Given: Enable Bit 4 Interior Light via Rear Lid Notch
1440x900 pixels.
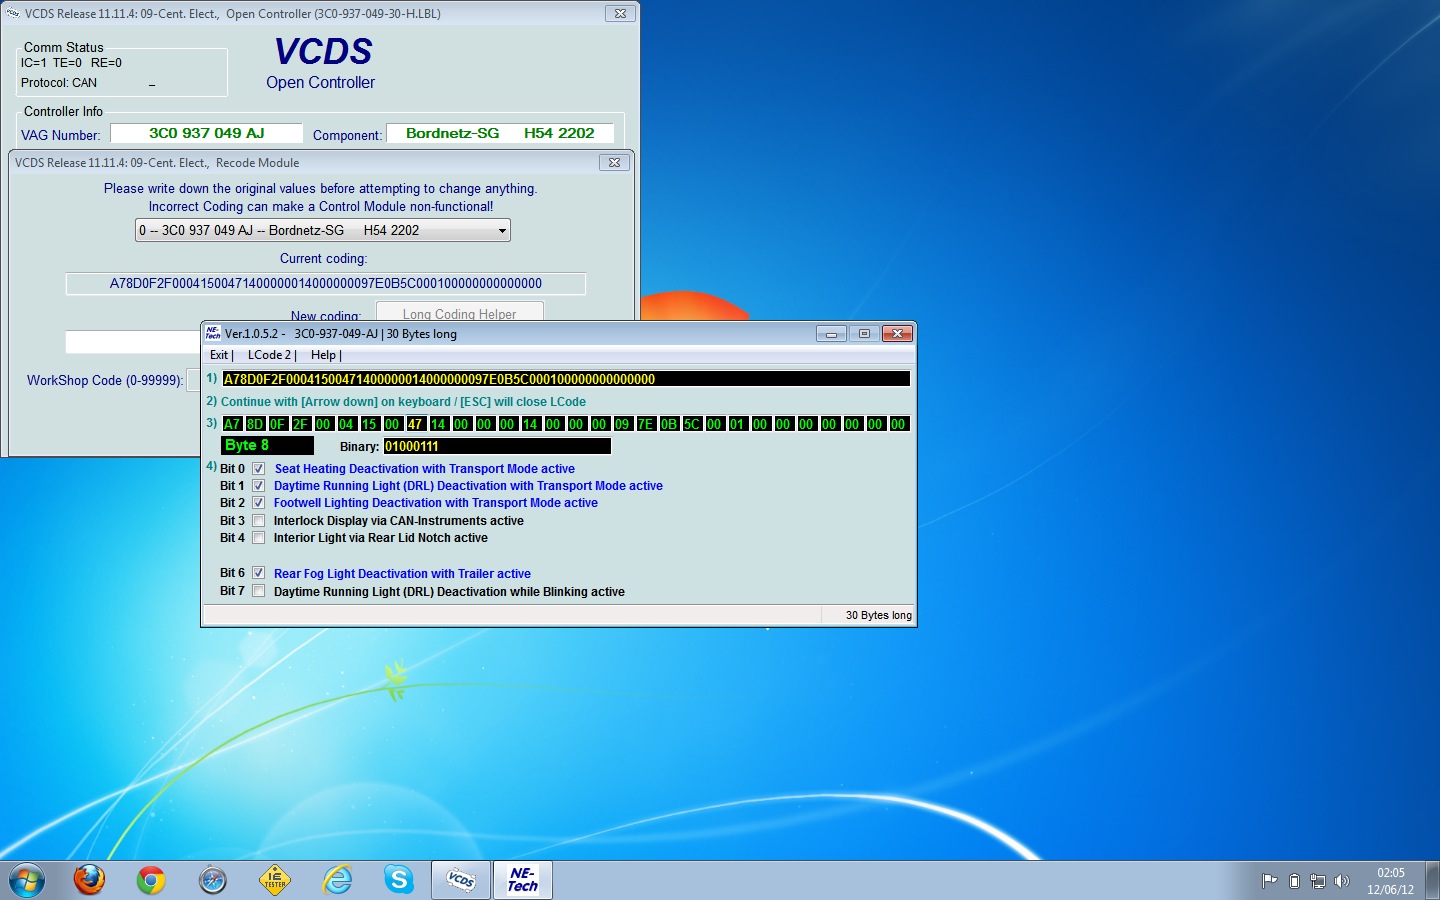Looking at the screenshot, I should (x=259, y=538).
